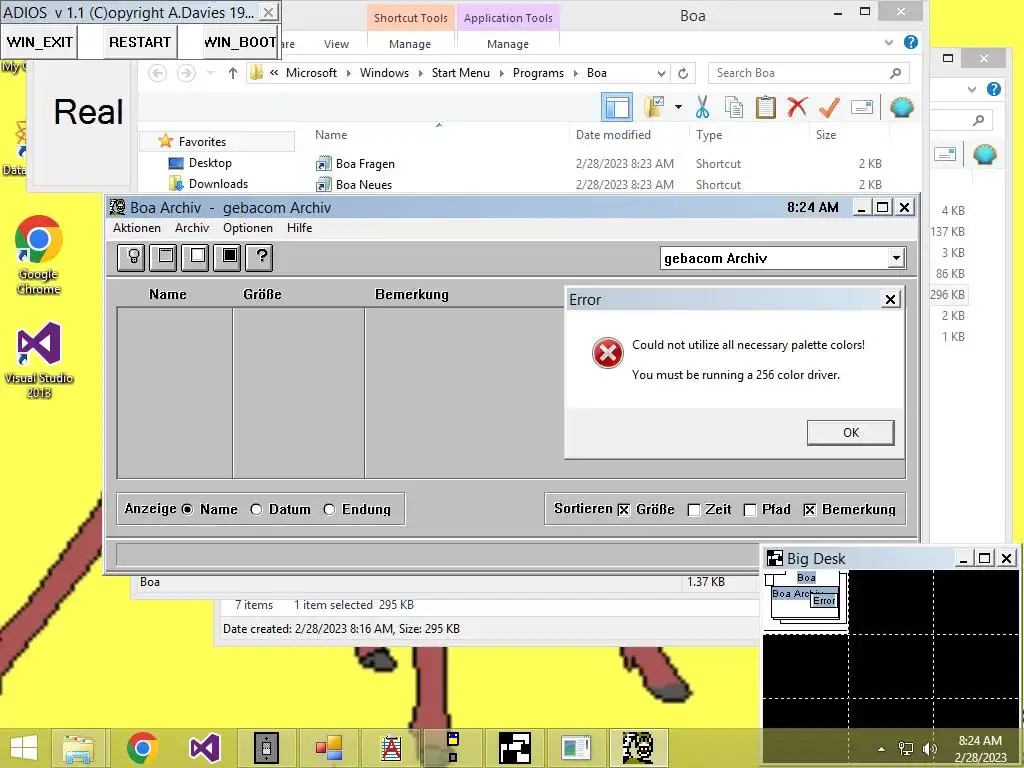Click OK in the Error dialog
The height and width of the screenshot is (768, 1024).
pyautogui.click(x=850, y=432)
